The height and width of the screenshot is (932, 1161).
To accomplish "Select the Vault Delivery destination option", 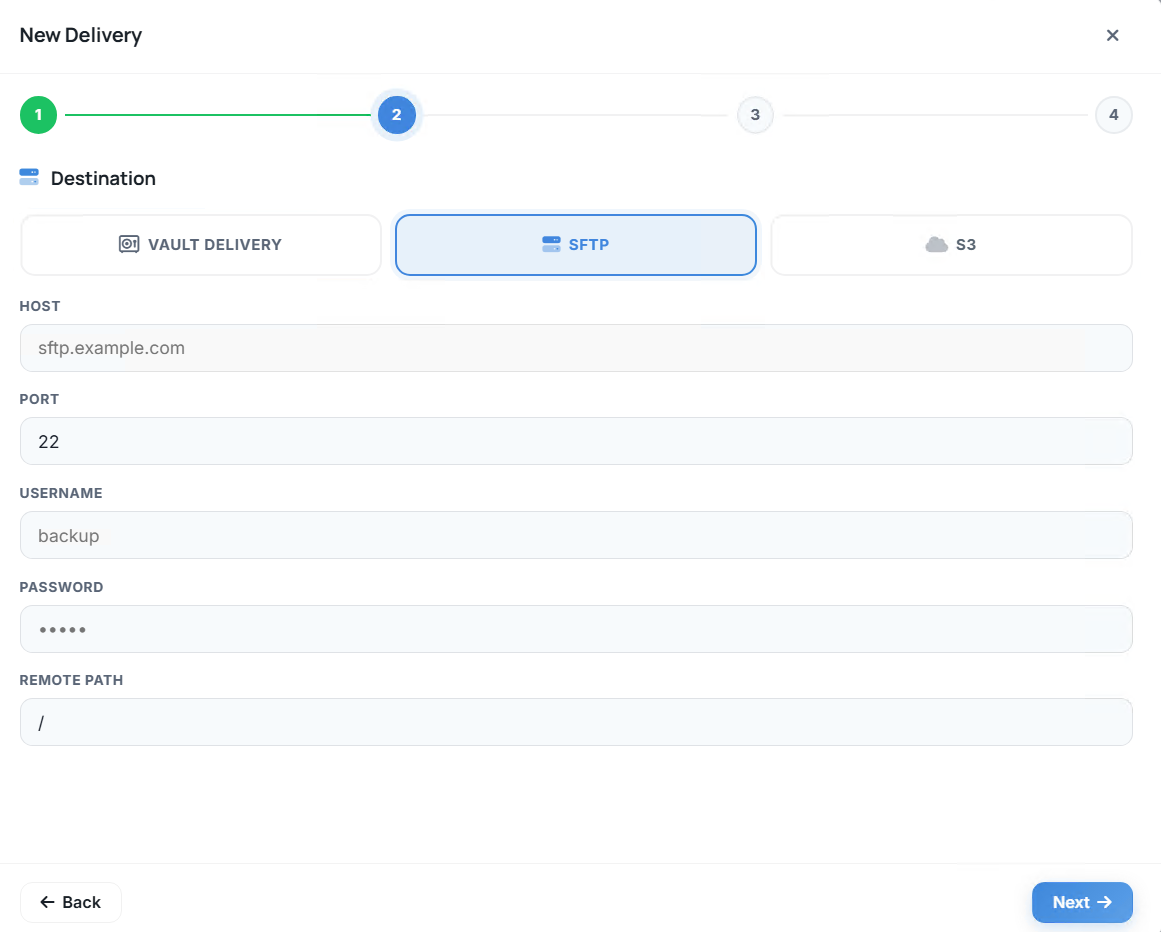I will 201,245.
